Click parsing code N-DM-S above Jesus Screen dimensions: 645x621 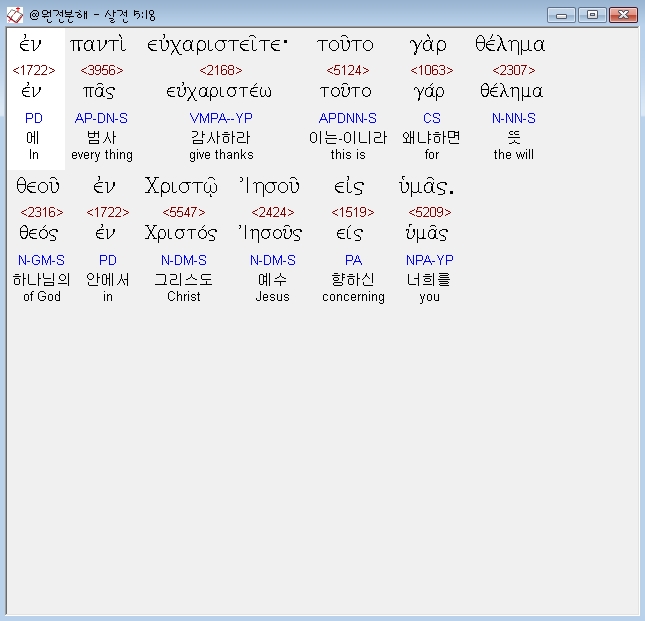pyautogui.click(x=273, y=260)
